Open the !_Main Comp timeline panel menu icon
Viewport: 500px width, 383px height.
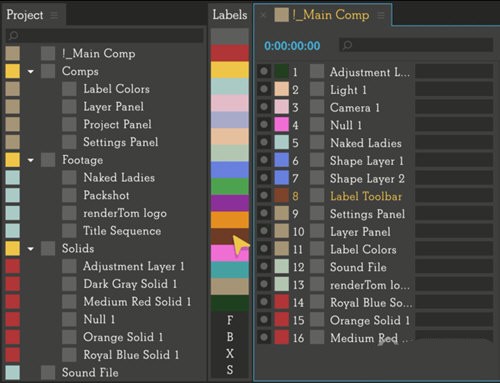381,15
